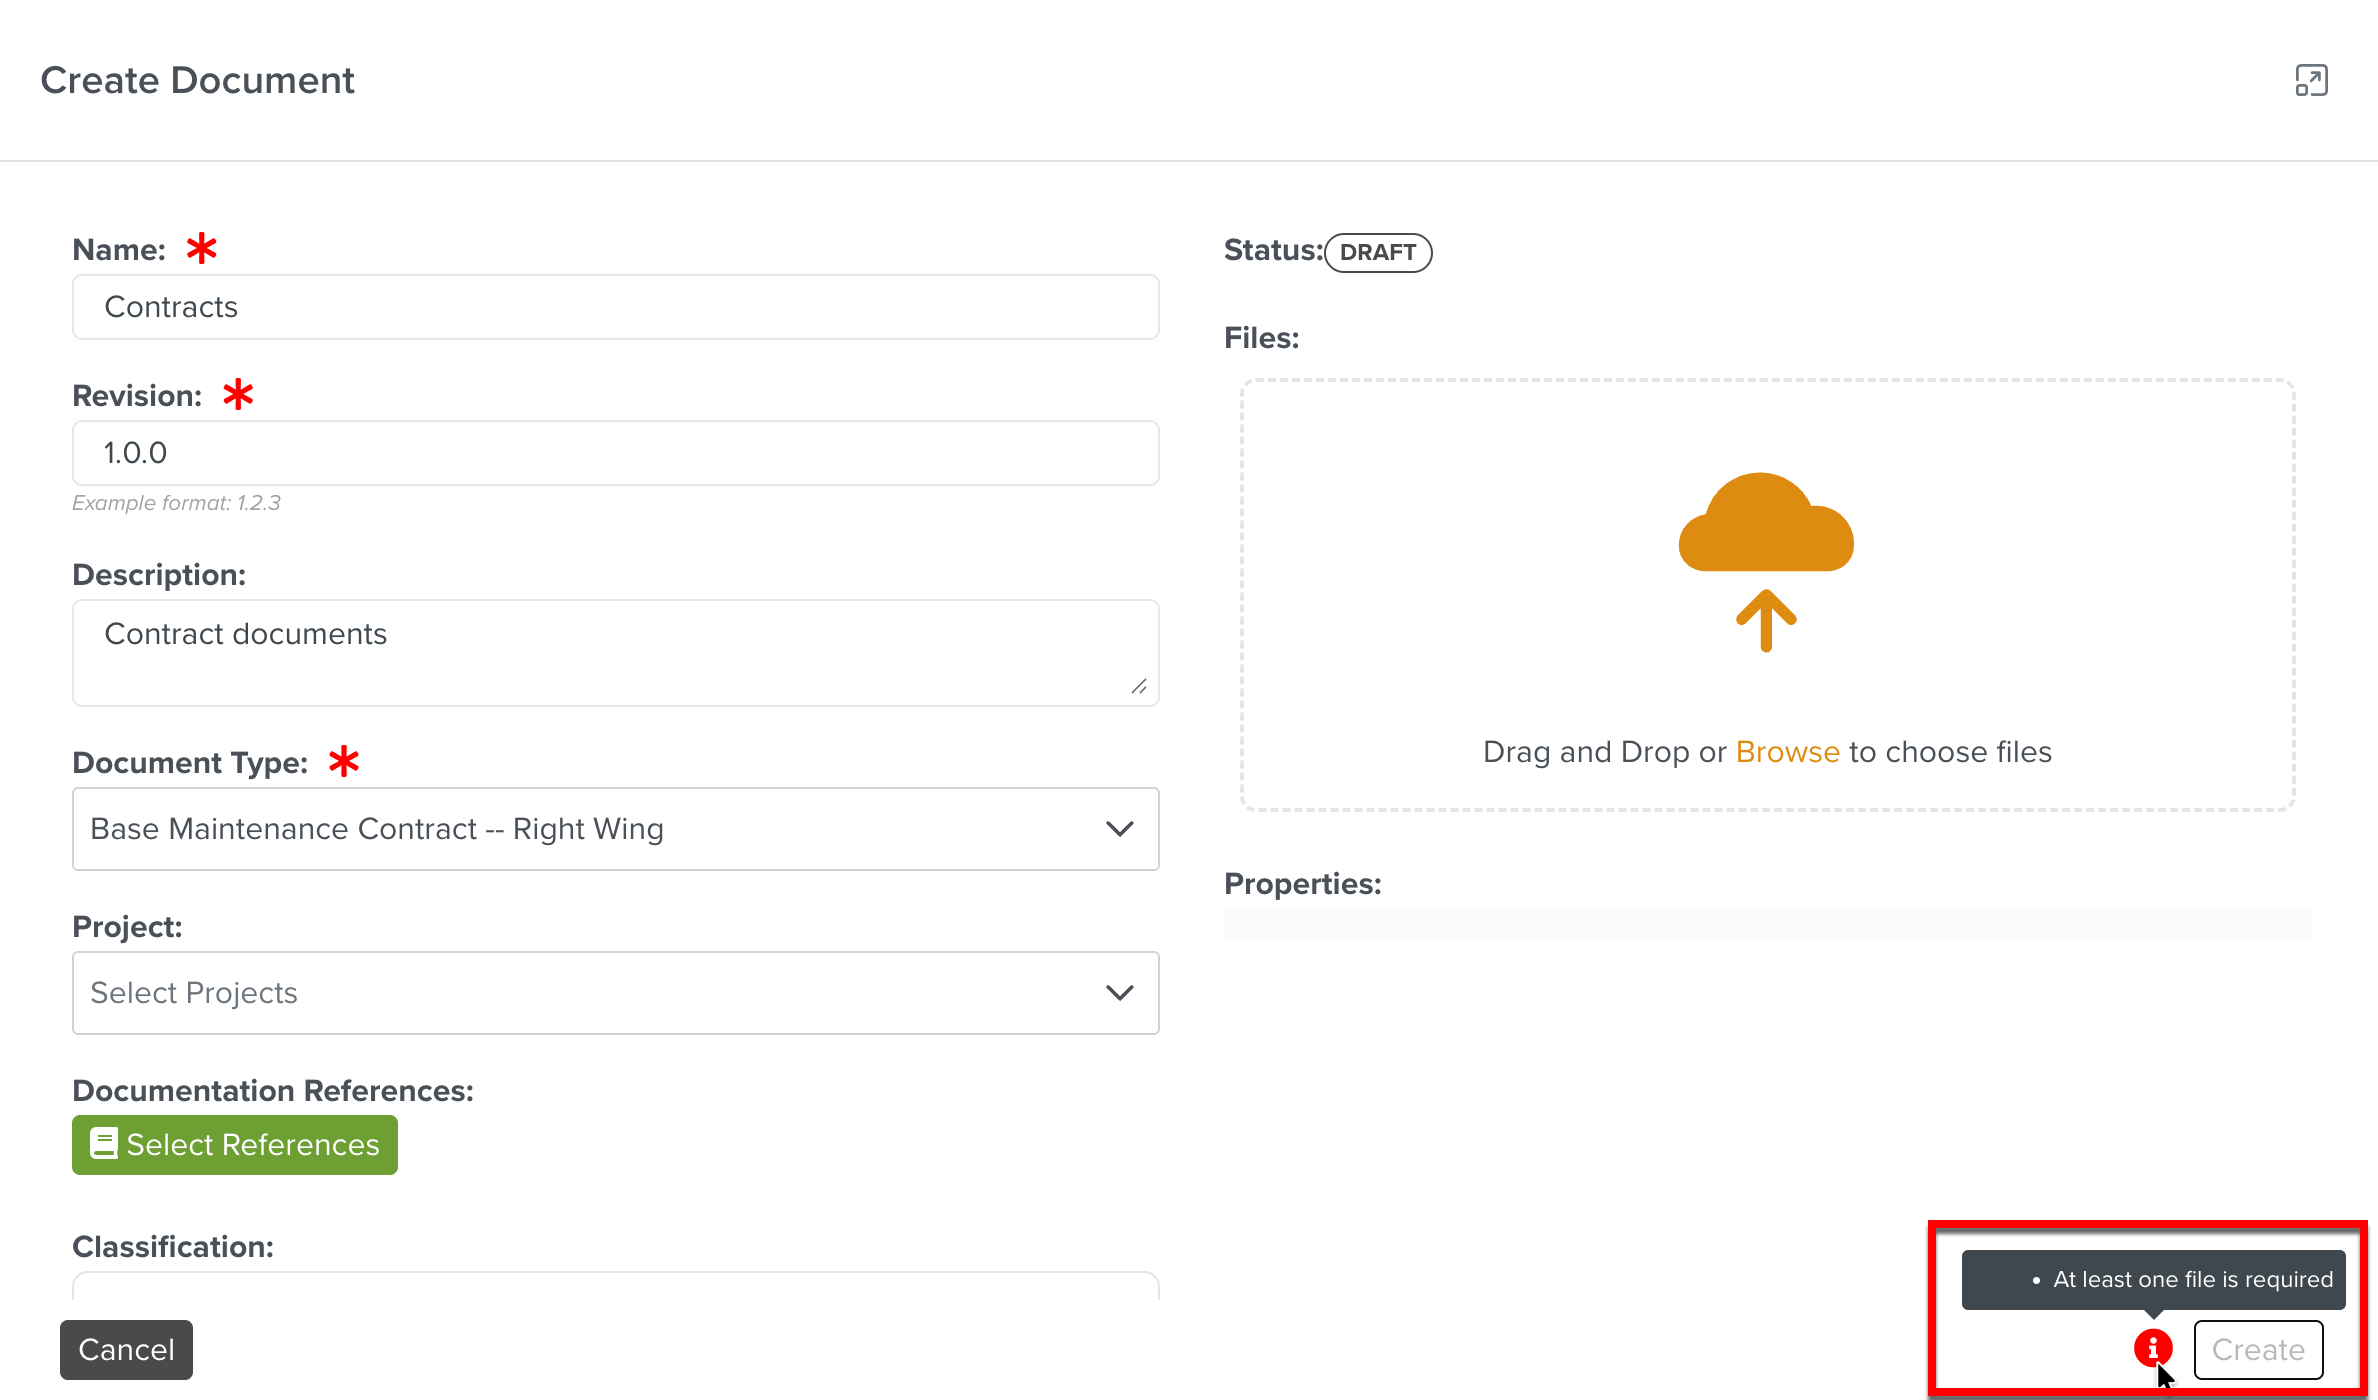This screenshot has height=1400, width=2378.
Task: Click the cloud upload icon
Action: 1766,561
